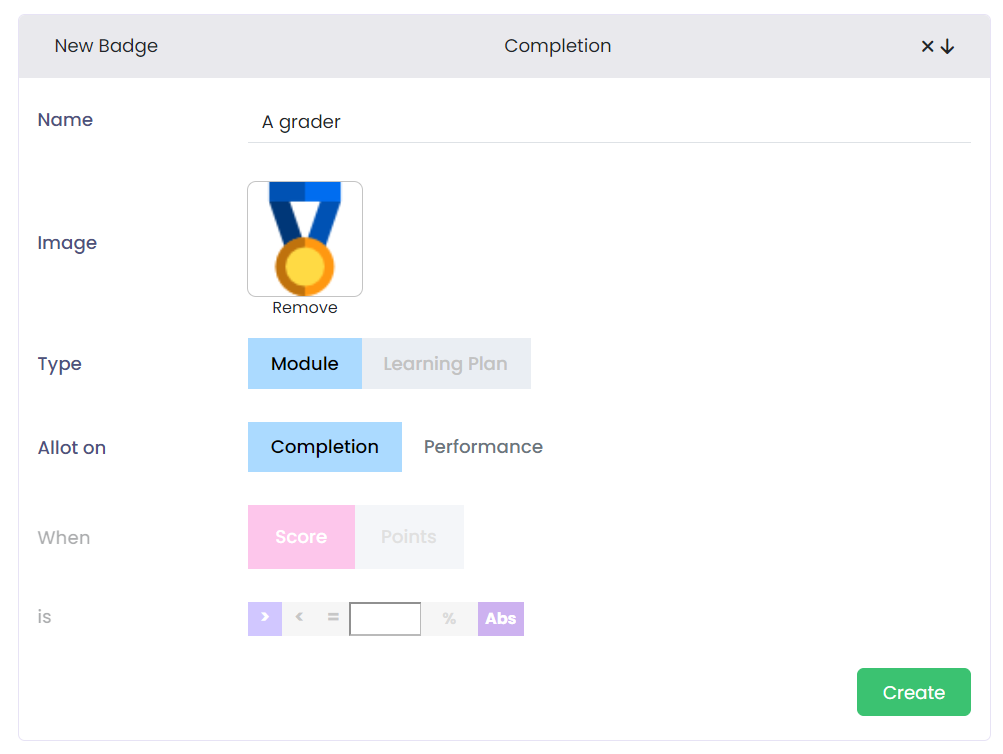The height and width of the screenshot is (754, 1003).
Task: Choose Score as the When condition
Action: [x=301, y=537]
